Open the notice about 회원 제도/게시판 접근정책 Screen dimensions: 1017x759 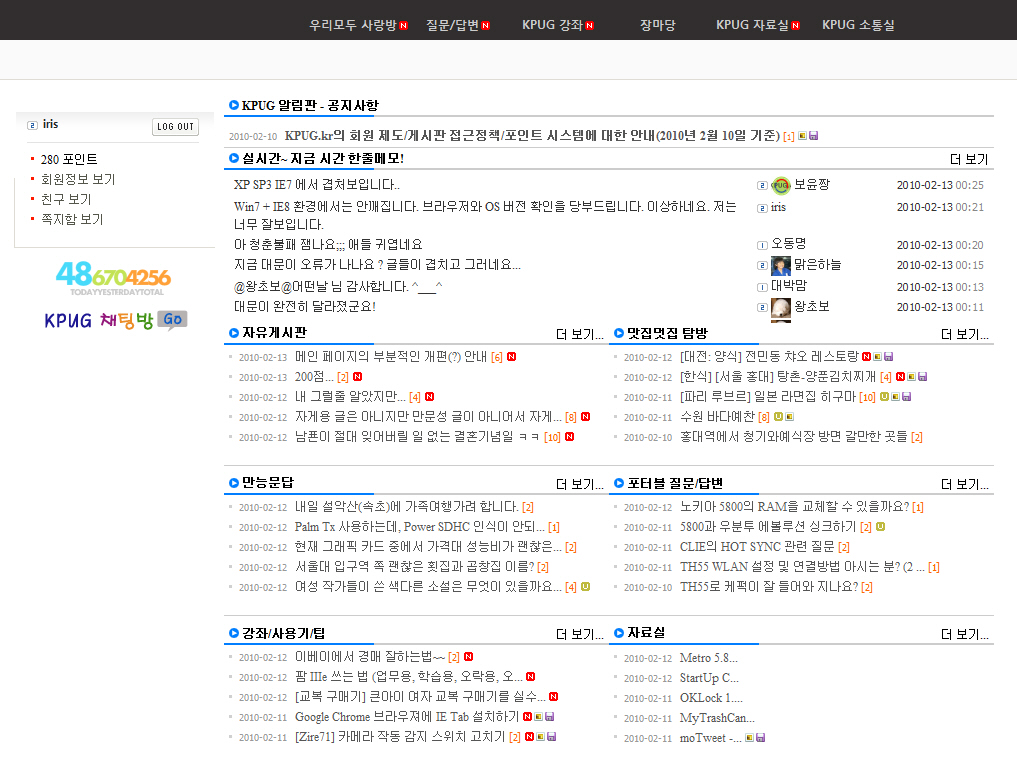pyautogui.click(x=532, y=136)
